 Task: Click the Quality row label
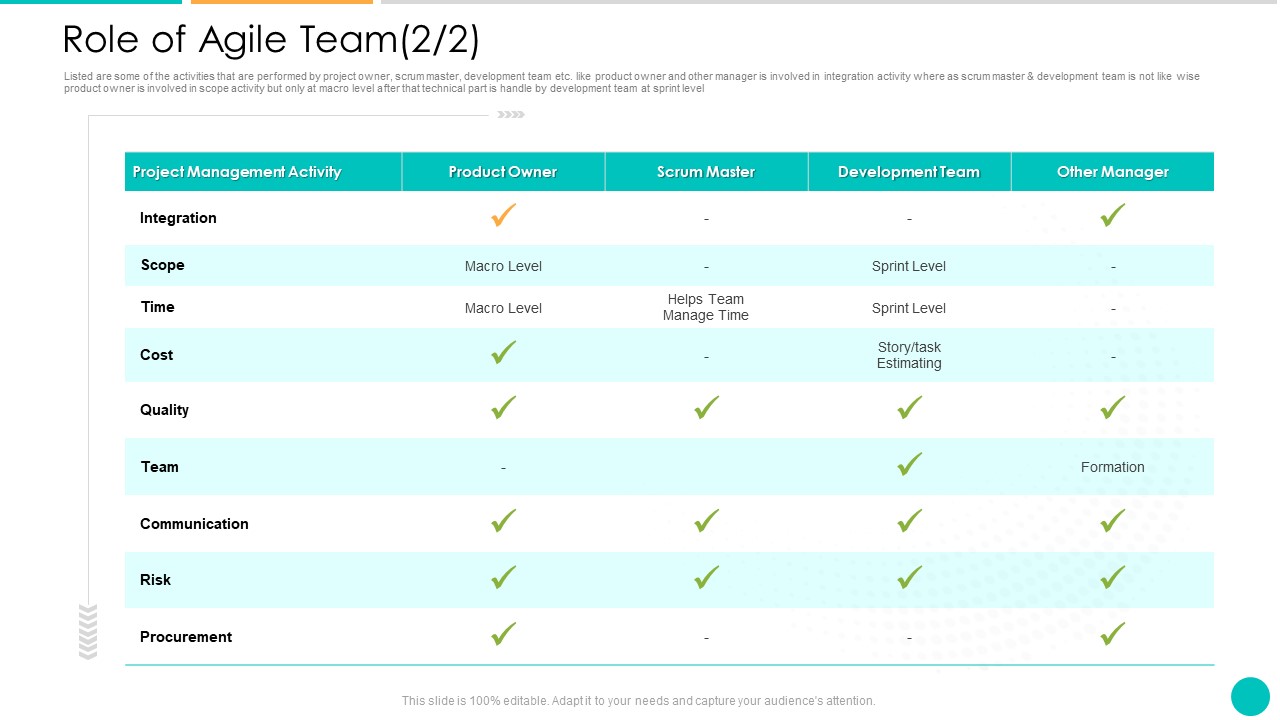(x=164, y=410)
